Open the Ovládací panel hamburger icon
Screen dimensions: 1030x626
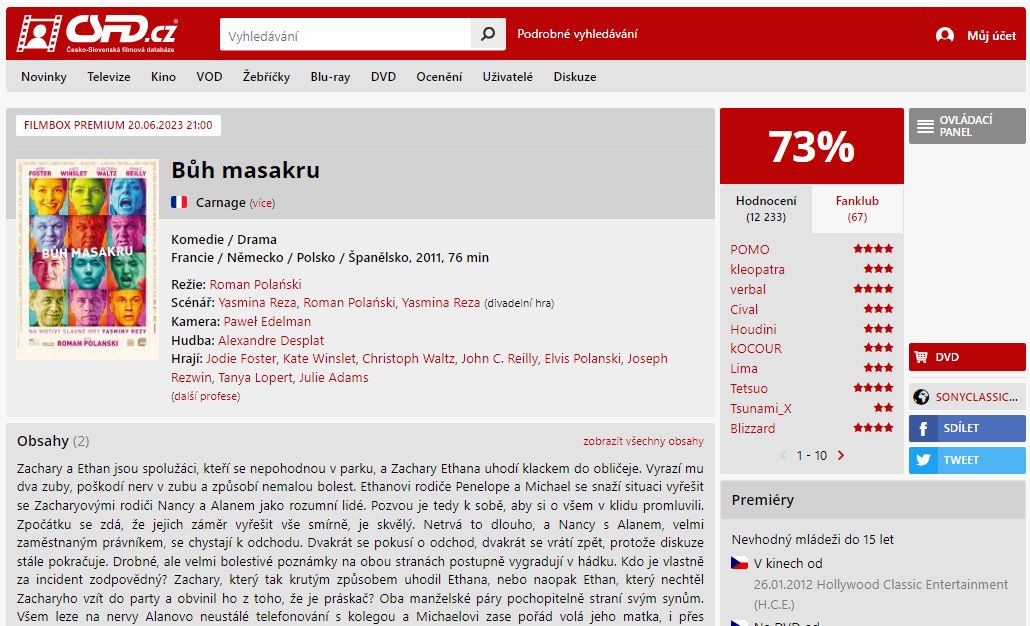pyautogui.click(x=925, y=126)
